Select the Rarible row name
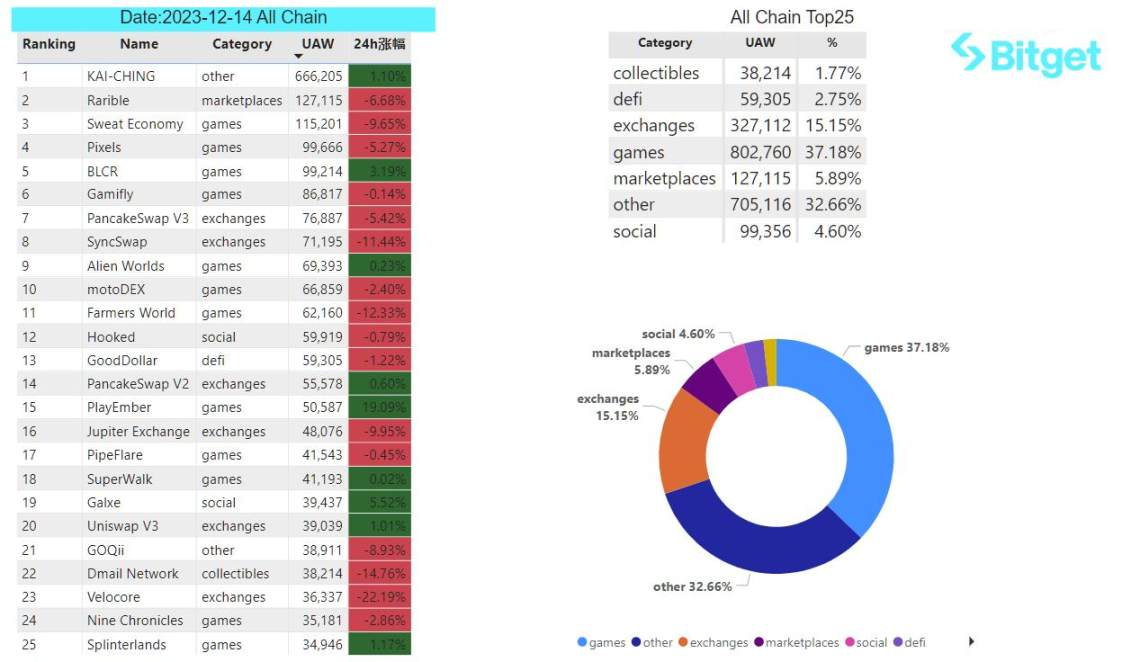 tap(108, 100)
